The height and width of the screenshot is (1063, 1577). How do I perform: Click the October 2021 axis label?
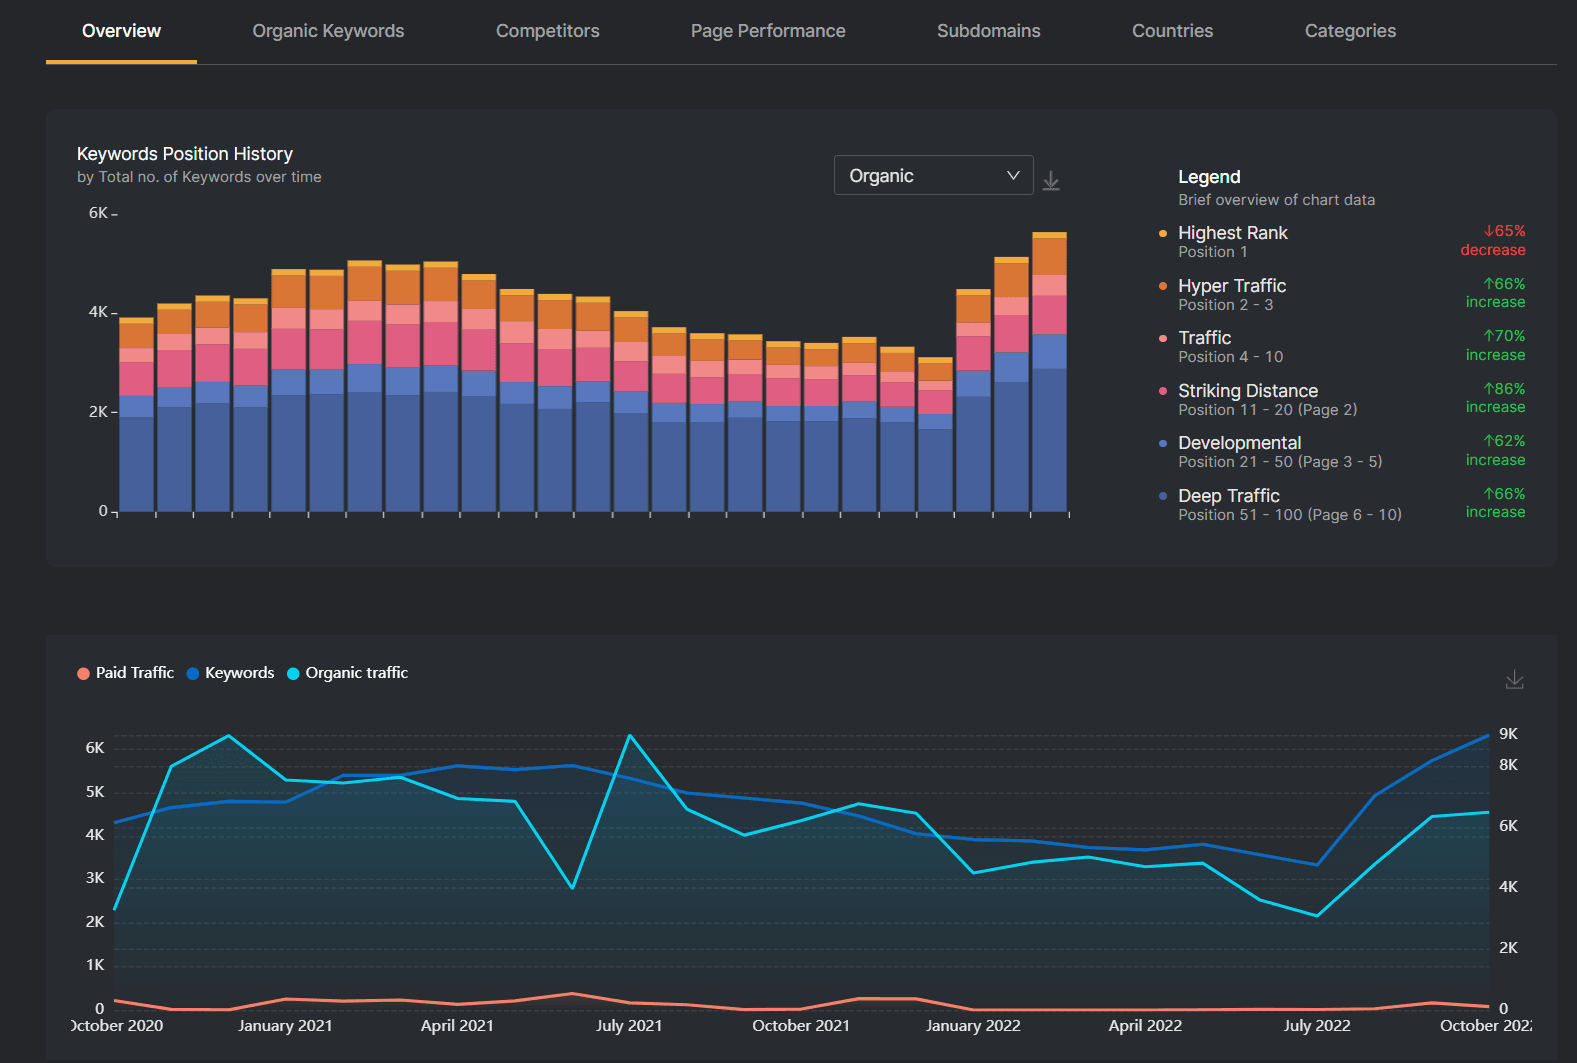[x=801, y=1026]
